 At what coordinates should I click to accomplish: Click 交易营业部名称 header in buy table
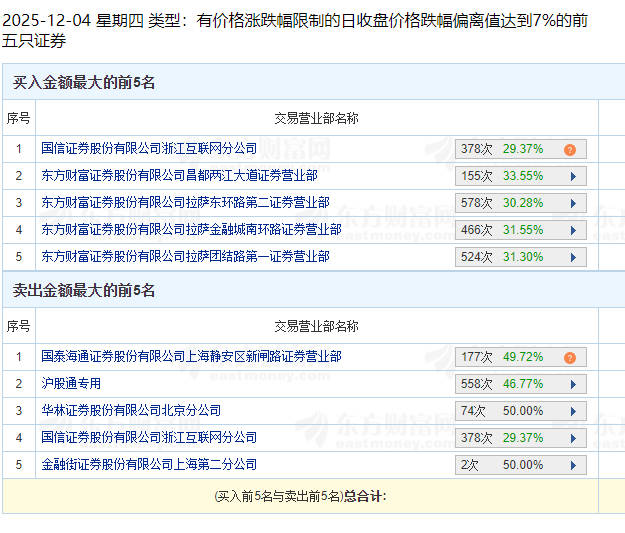click(x=316, y=118)
